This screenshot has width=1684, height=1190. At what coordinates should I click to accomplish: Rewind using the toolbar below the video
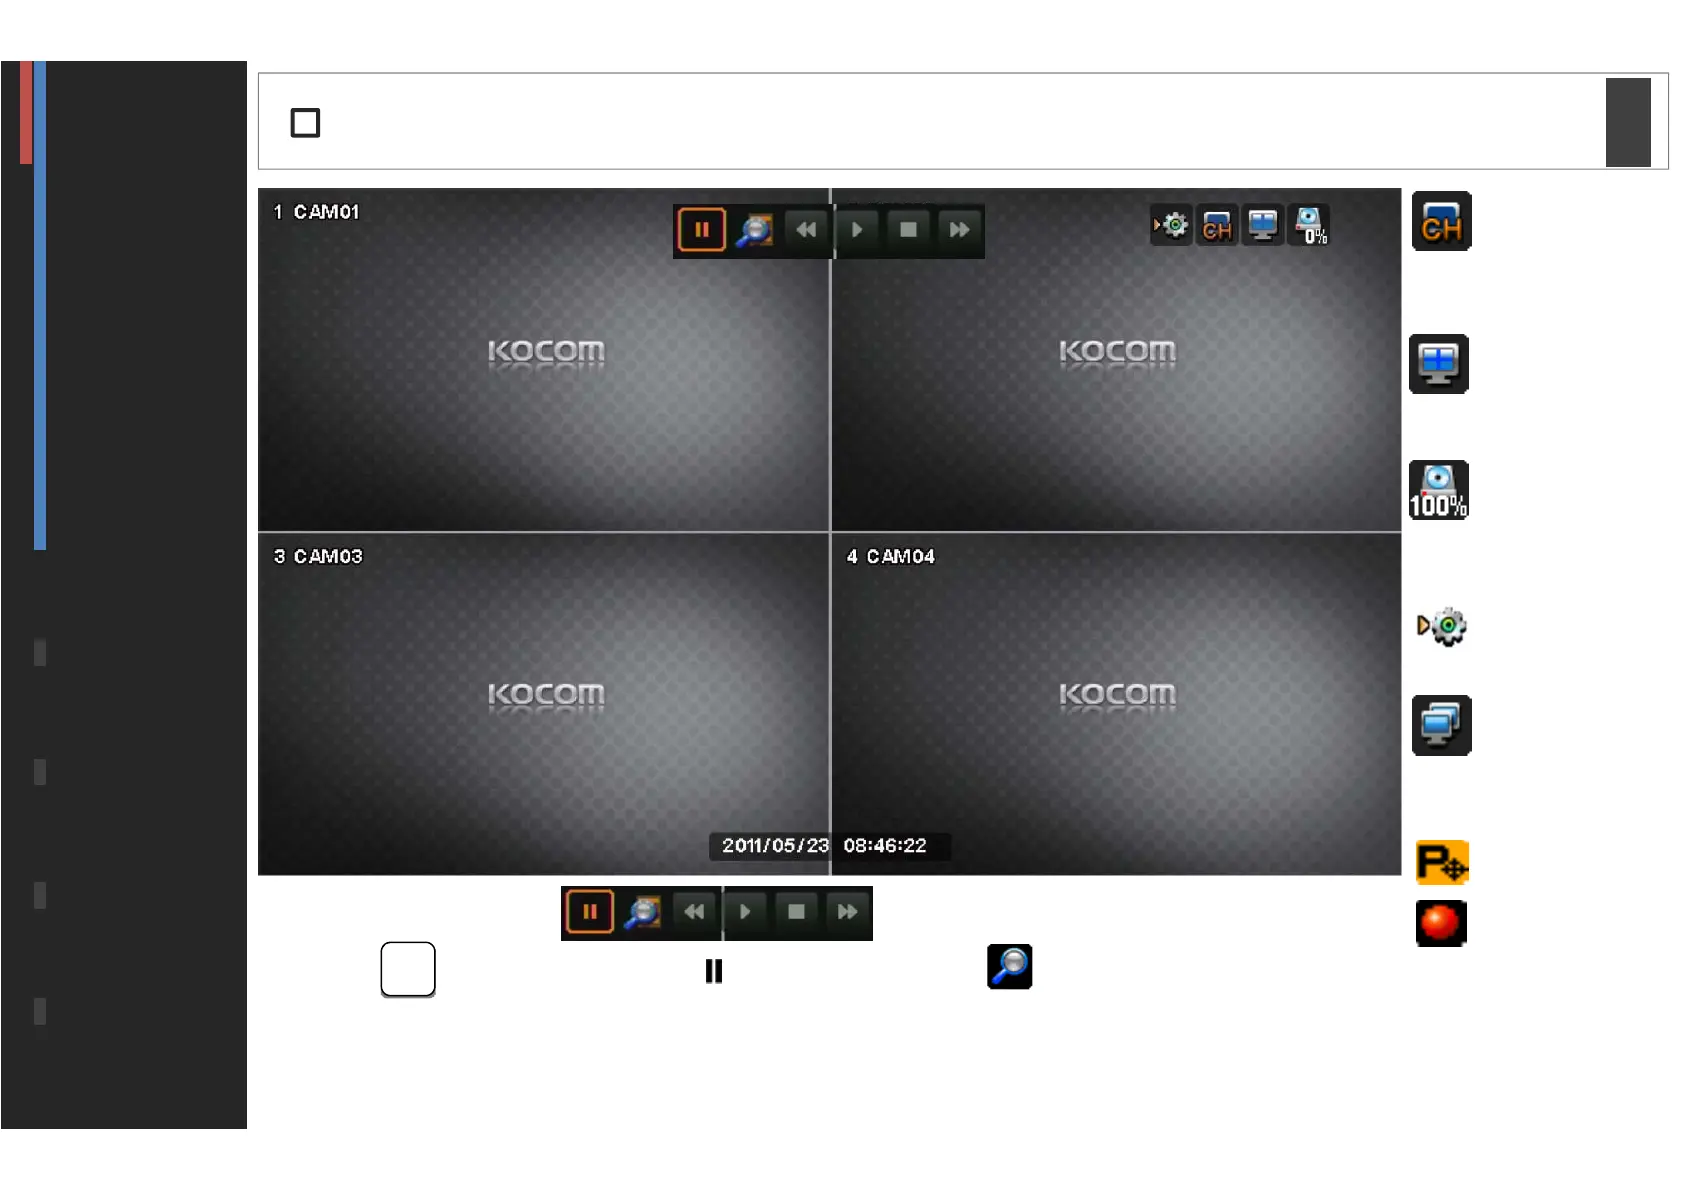click(694, 912)
